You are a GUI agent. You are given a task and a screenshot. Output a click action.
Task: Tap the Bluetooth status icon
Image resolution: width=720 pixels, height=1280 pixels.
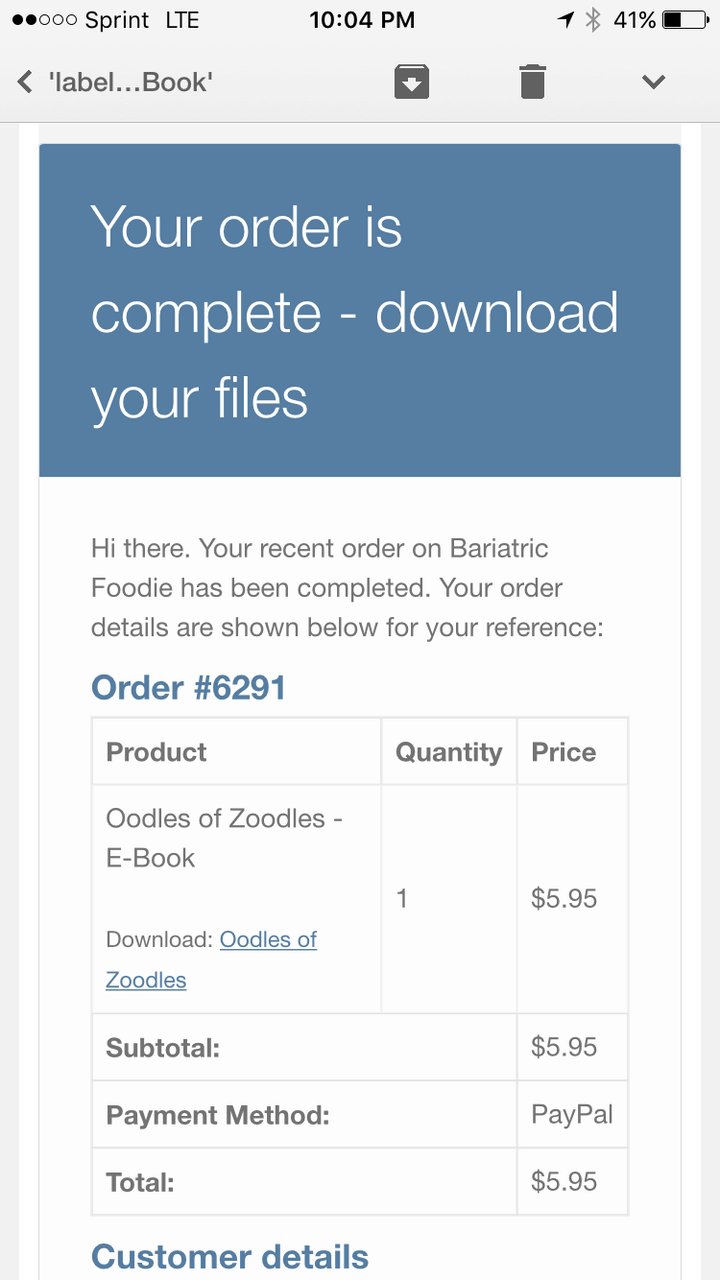pos(592,20)
